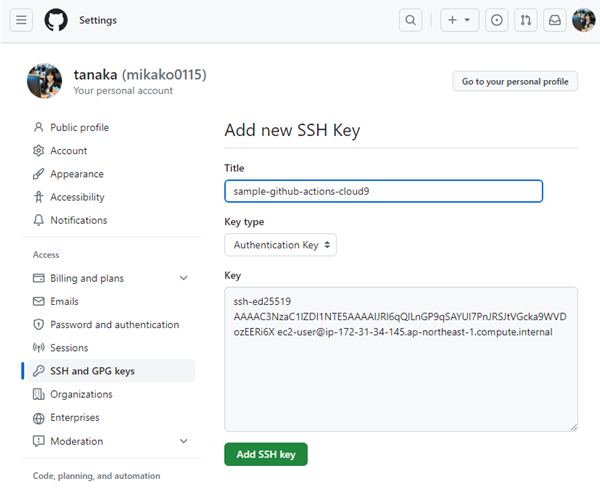The height and width of the screenshot is (488, 600).
Task: Expand the Billing and plans section
Action: 184,278
